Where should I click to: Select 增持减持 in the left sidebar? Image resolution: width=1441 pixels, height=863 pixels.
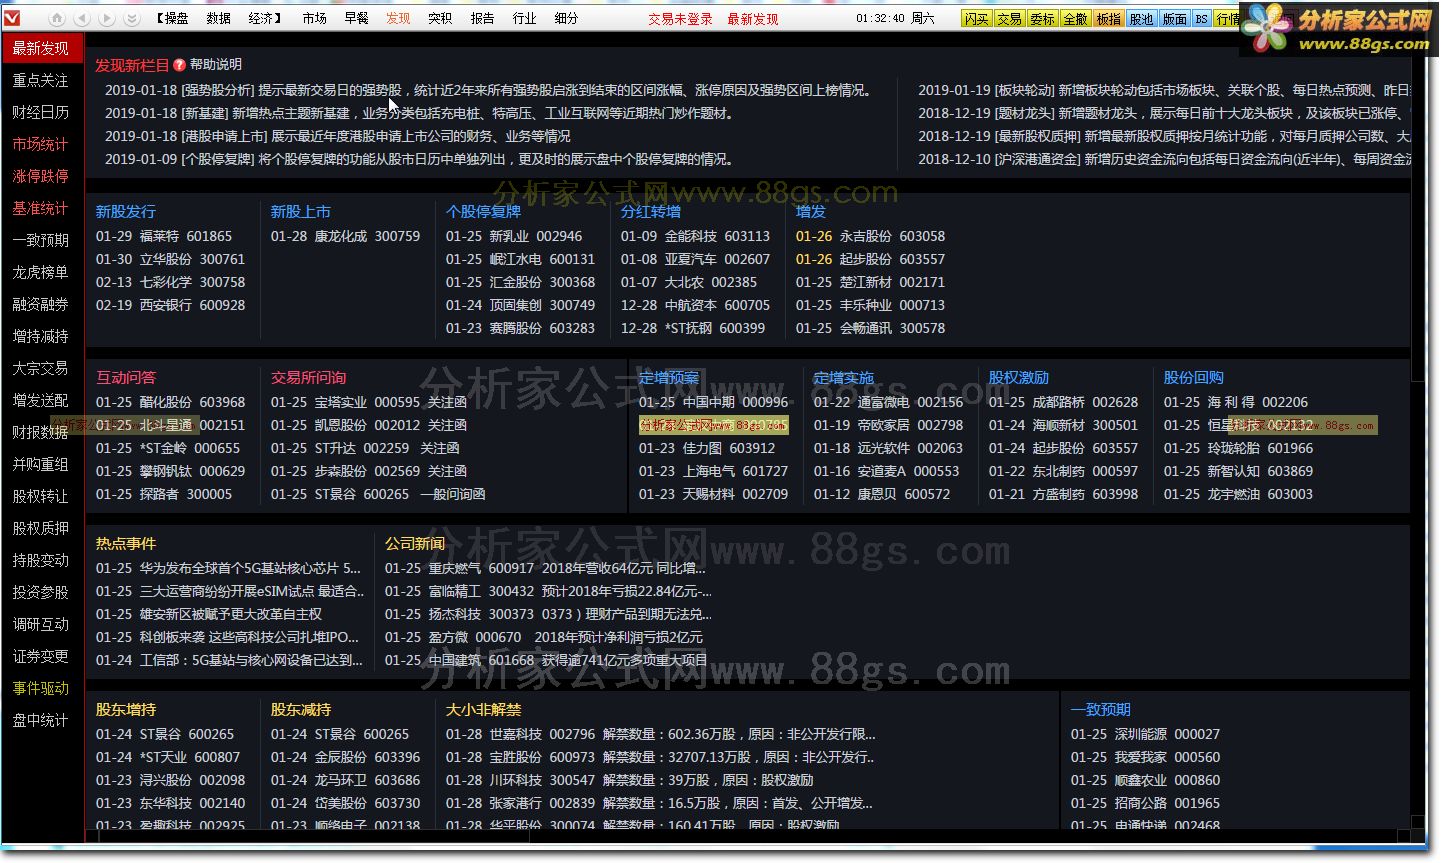pyautogui.click(x=41, y=336)
